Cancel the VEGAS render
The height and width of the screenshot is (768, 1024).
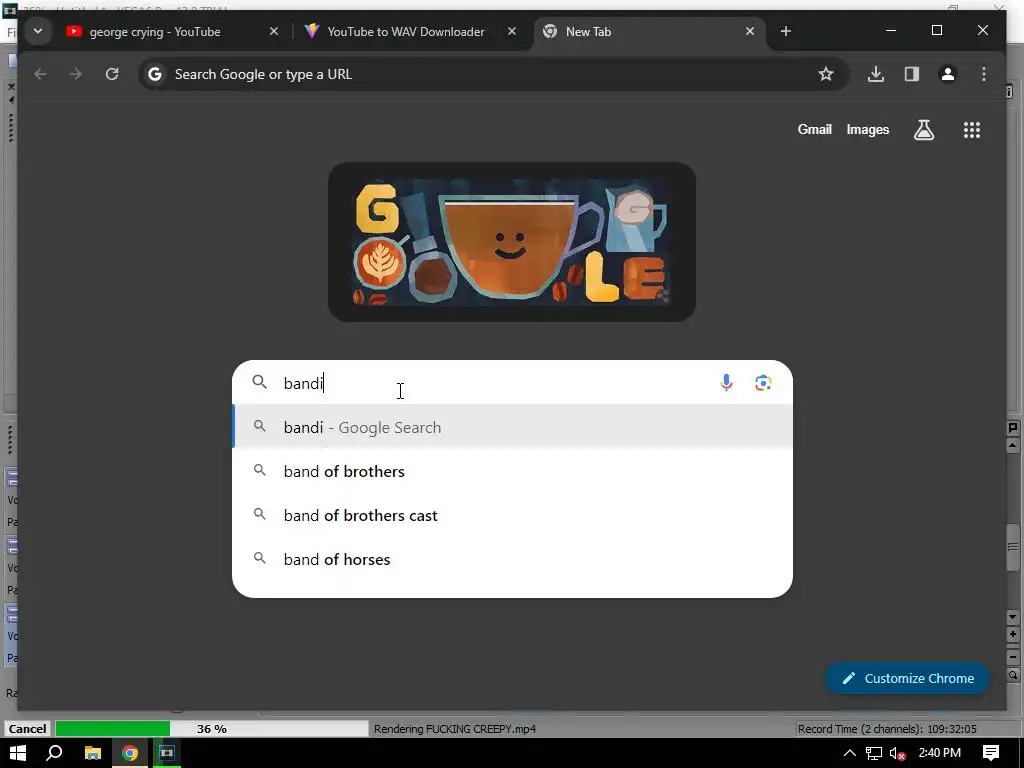[27, 729]
